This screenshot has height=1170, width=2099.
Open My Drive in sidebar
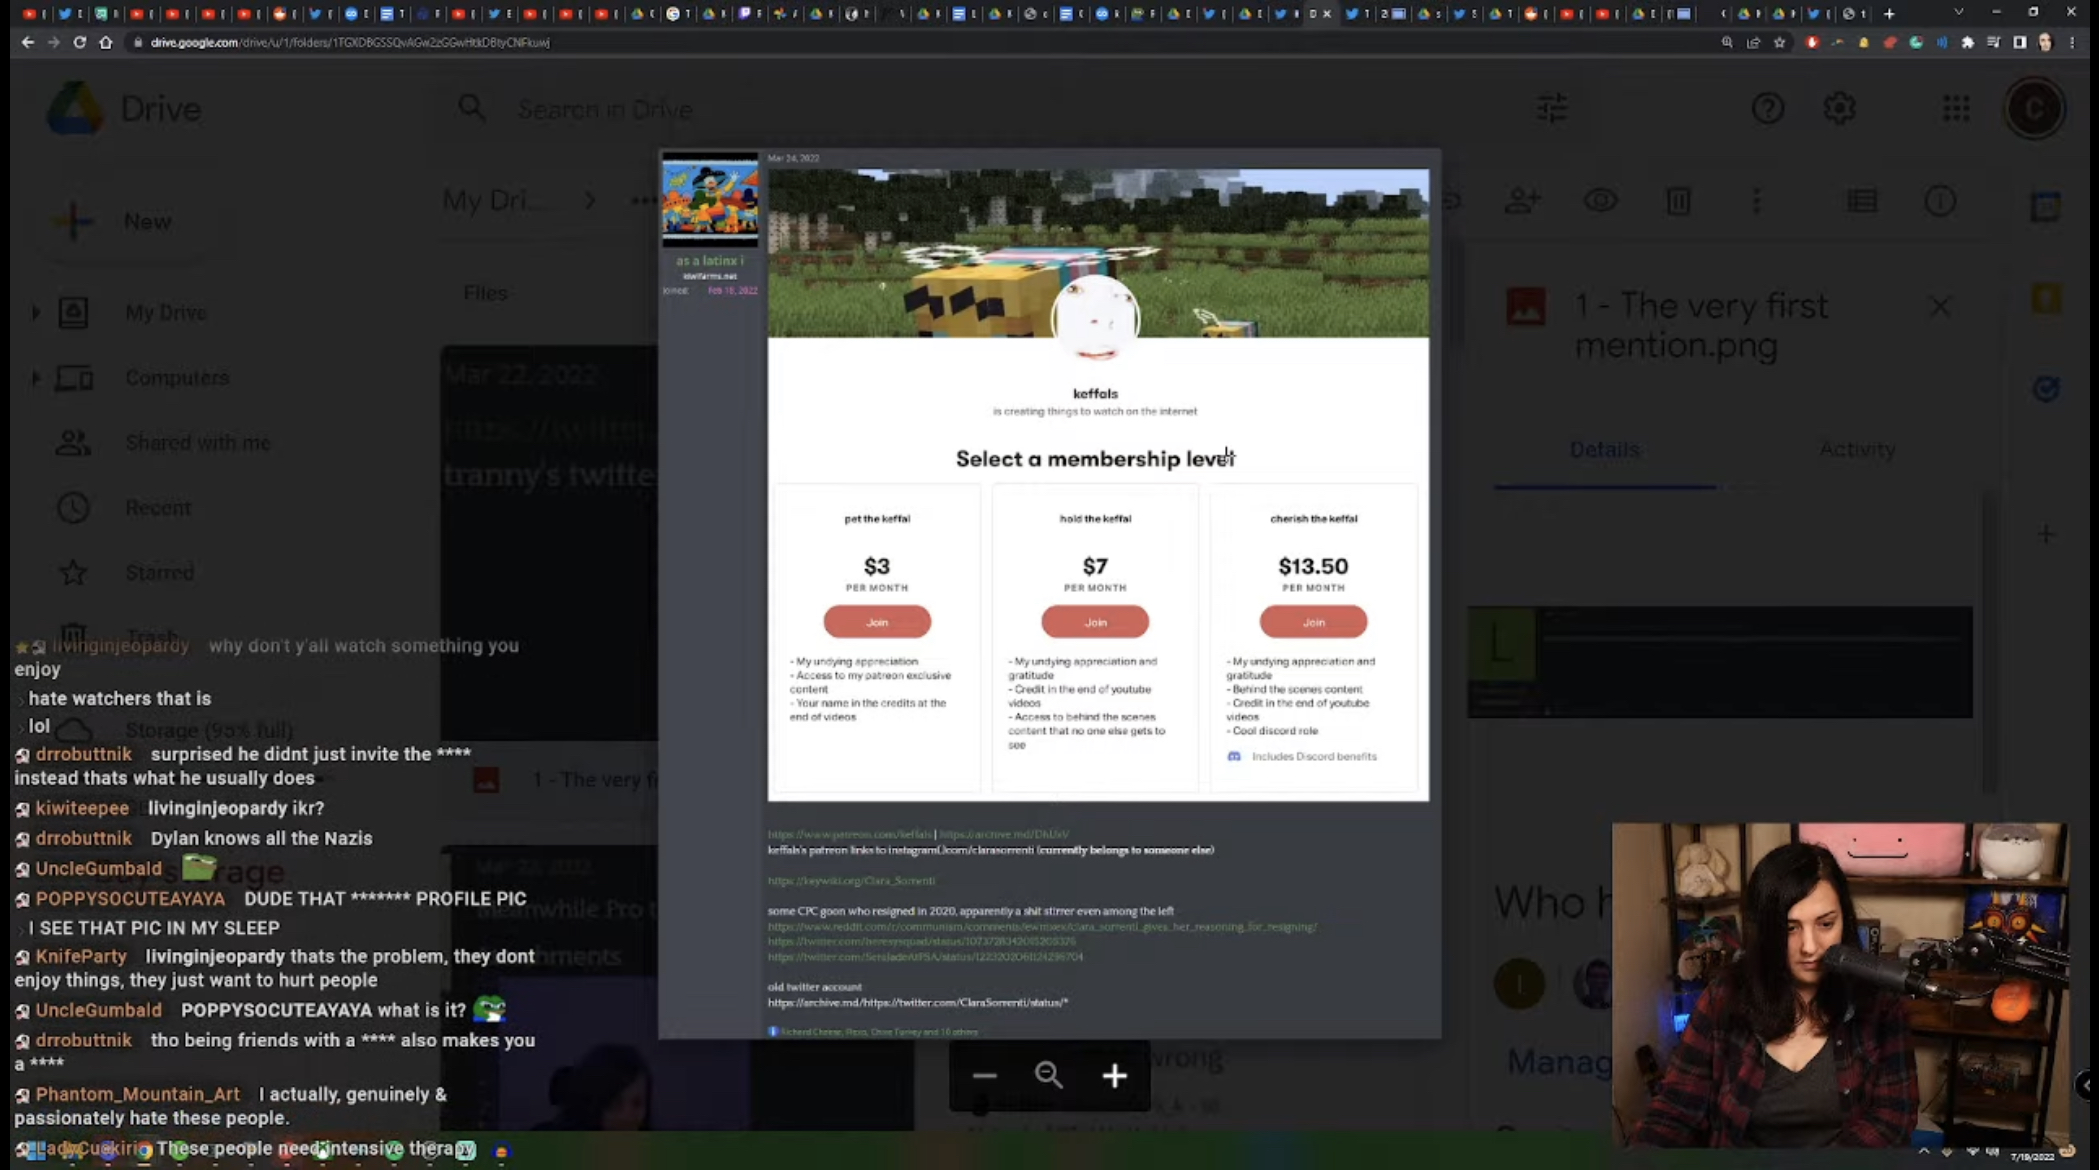tap(165, 313)
